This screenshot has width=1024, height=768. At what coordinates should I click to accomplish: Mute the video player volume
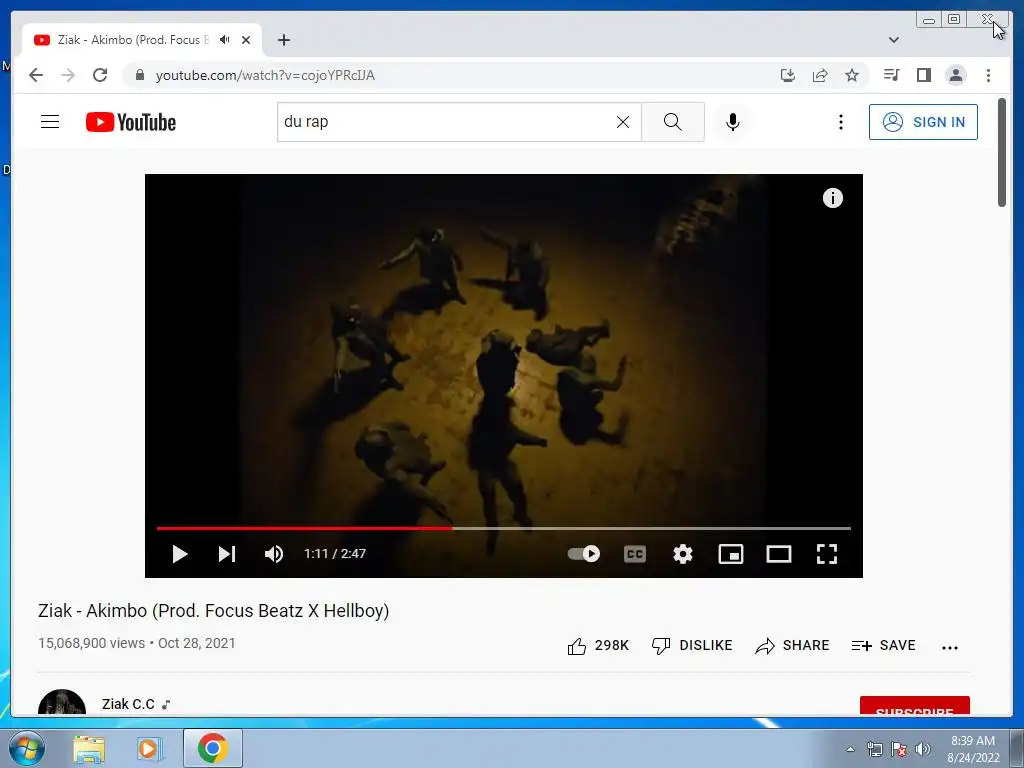274,554
